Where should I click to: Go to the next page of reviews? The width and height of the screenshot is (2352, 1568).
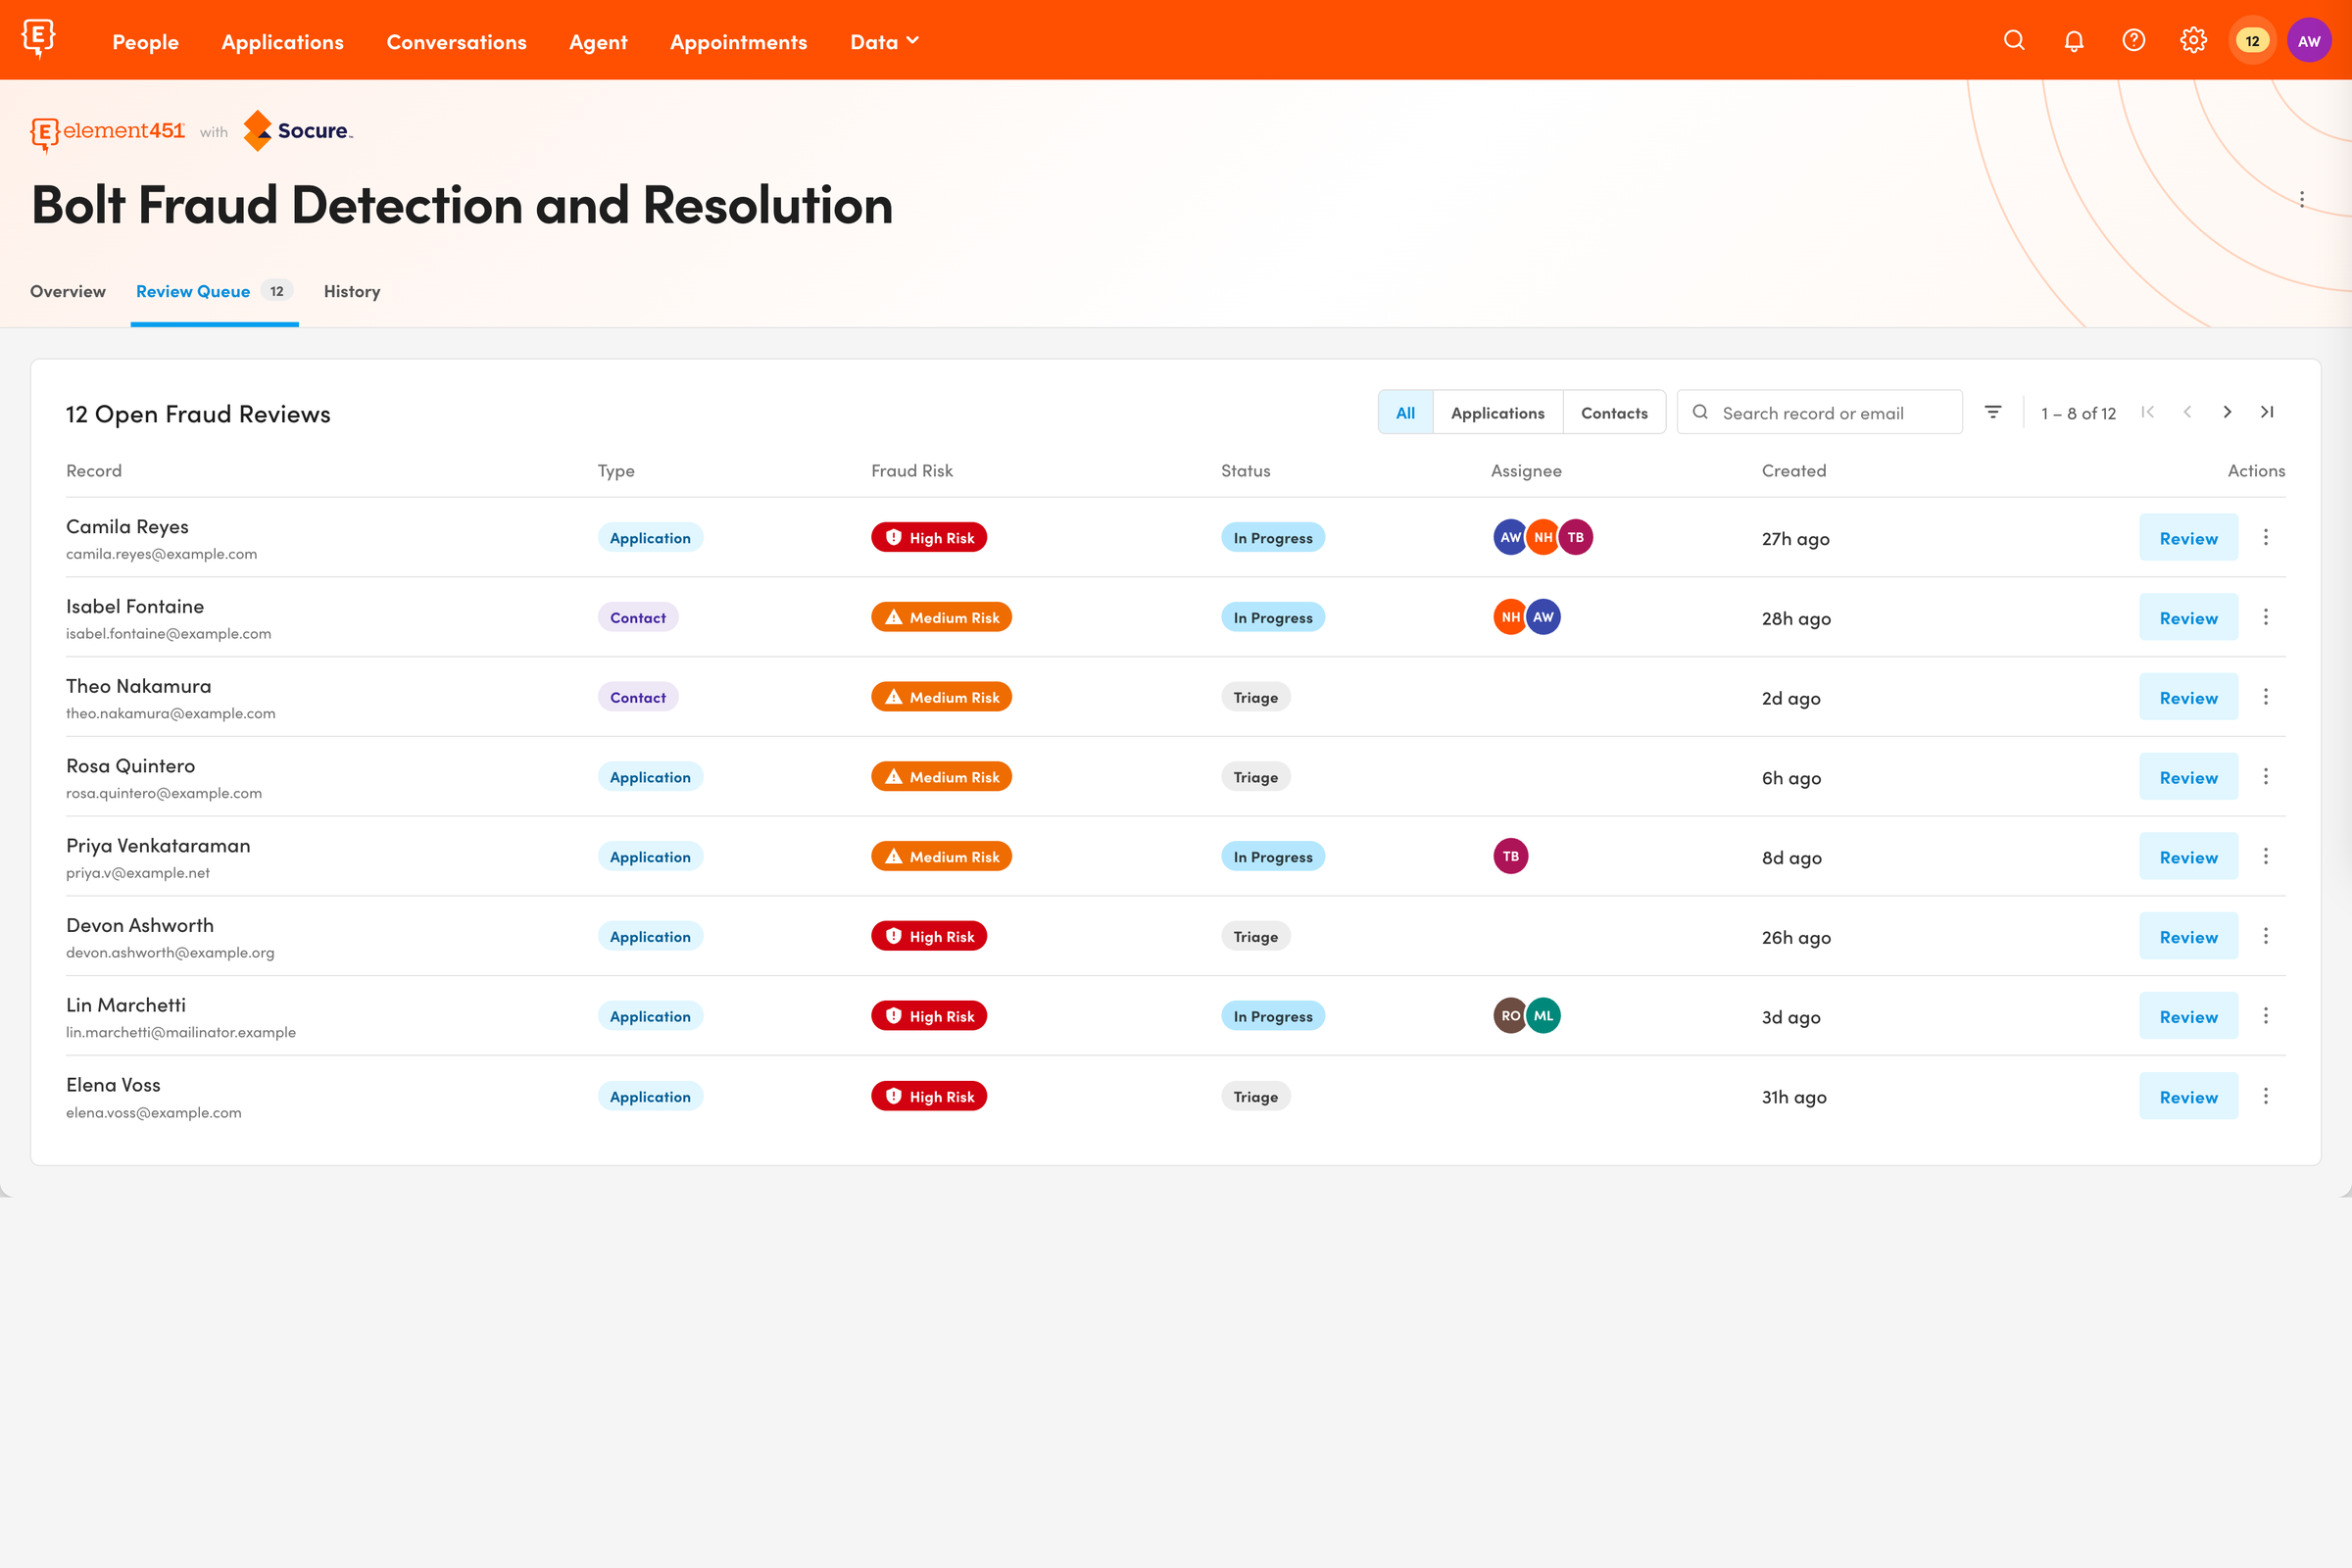[x=2227, y=412]
